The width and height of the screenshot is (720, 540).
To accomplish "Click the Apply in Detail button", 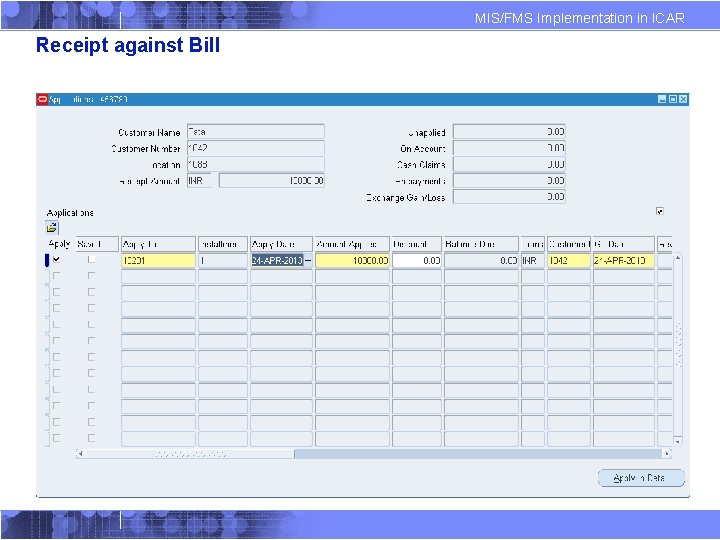I will [x=641, y=478].
